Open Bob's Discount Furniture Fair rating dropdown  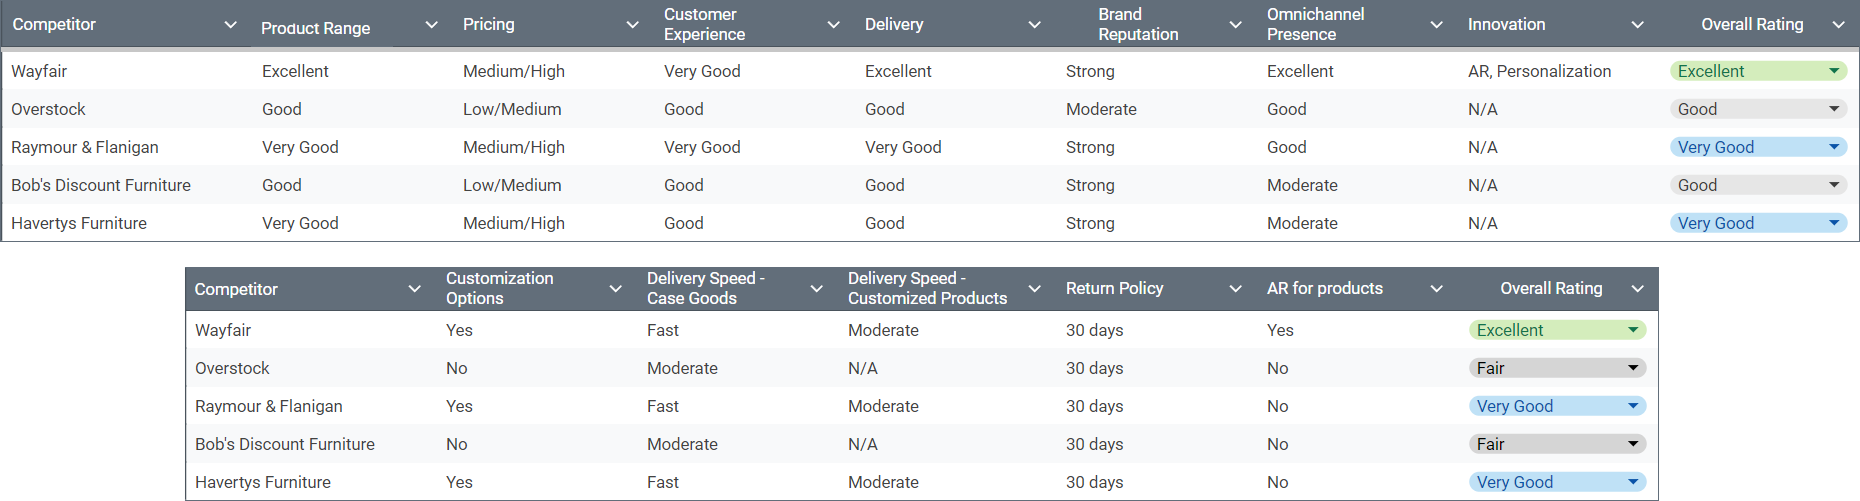1633,444
